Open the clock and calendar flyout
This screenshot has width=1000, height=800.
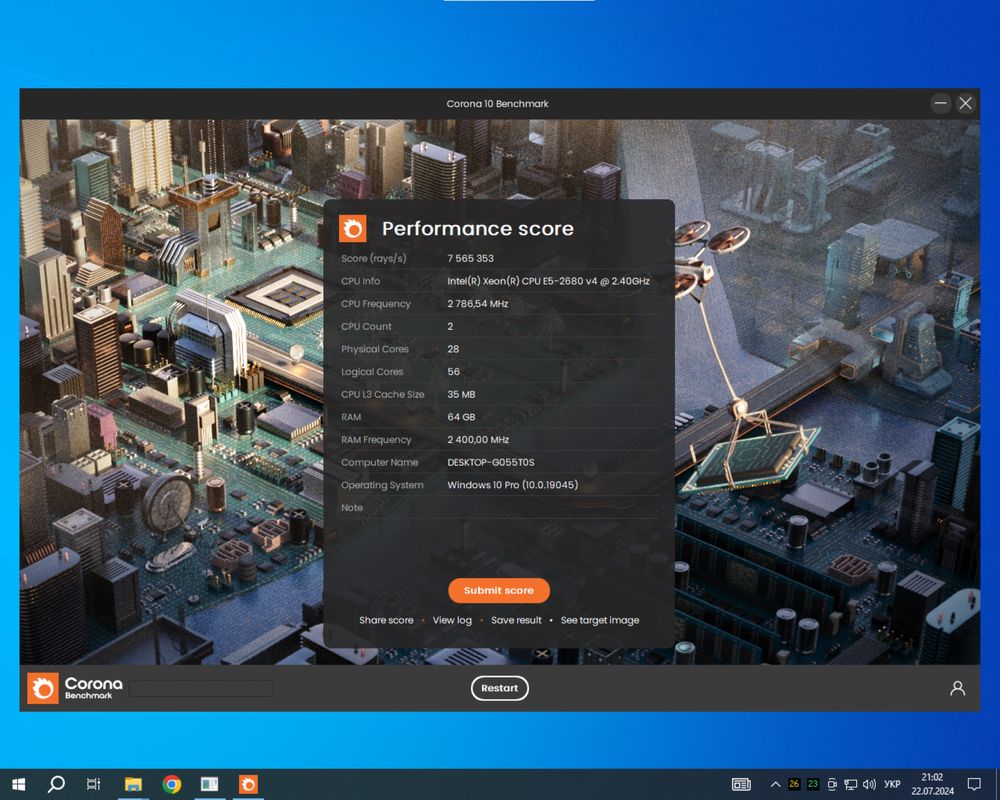[932, 784]
